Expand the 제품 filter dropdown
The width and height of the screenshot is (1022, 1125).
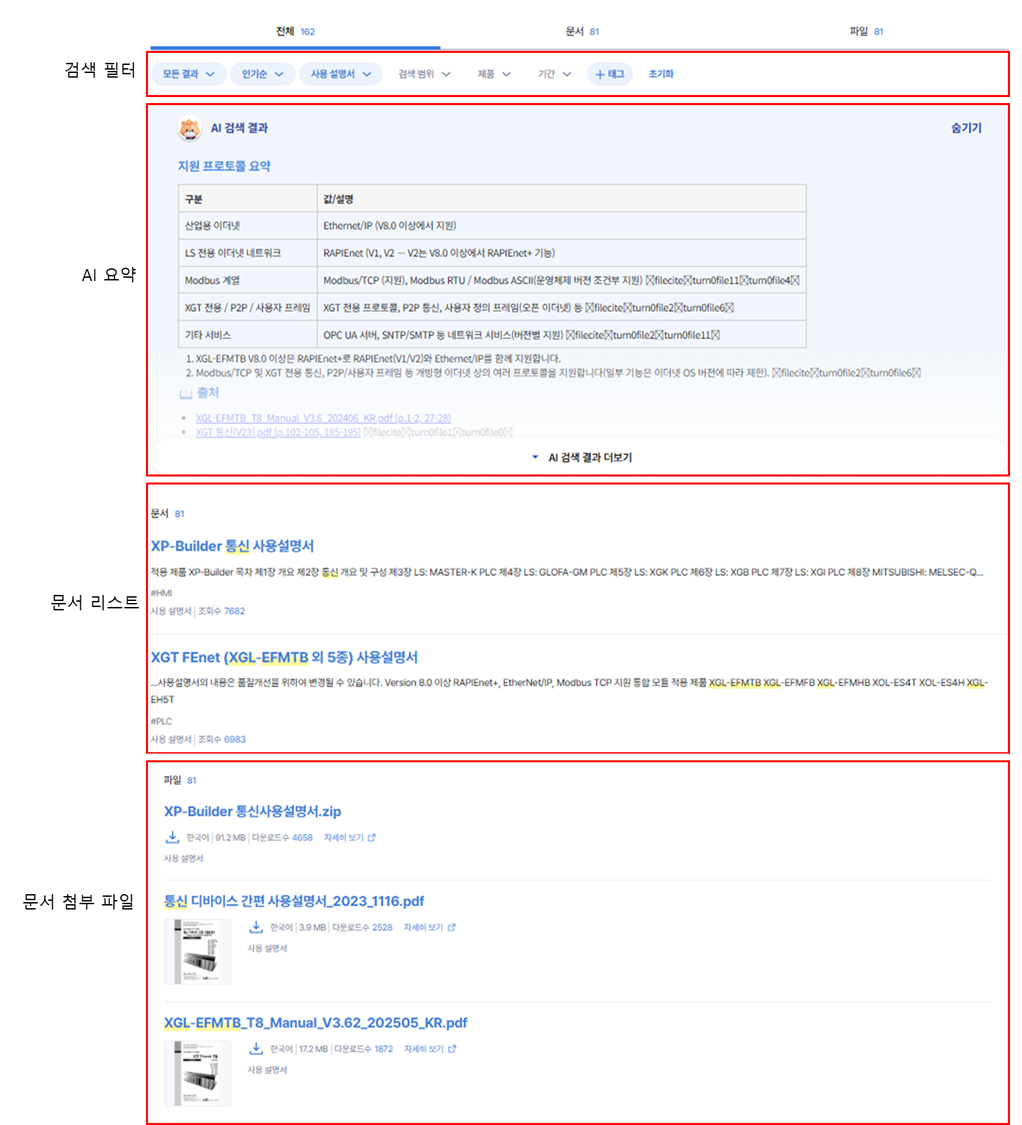point(494,74)
